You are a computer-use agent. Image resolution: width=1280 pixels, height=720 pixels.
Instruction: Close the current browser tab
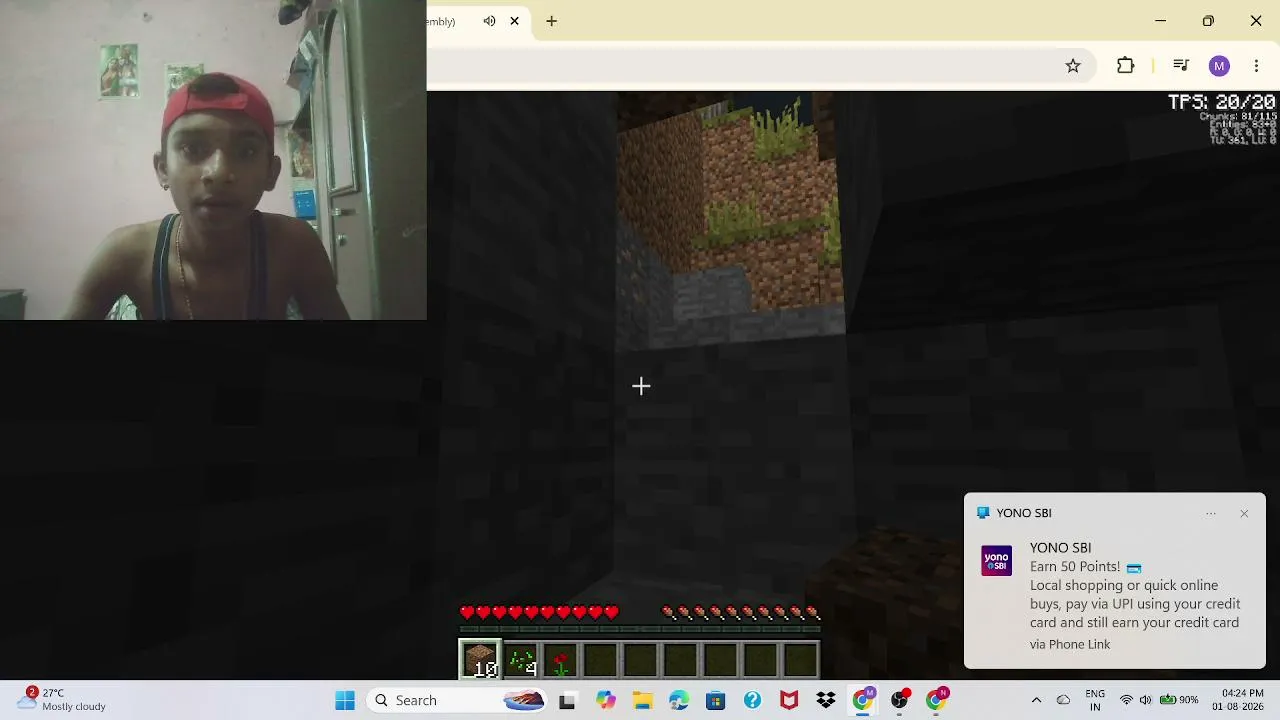(x=515, y=21)
